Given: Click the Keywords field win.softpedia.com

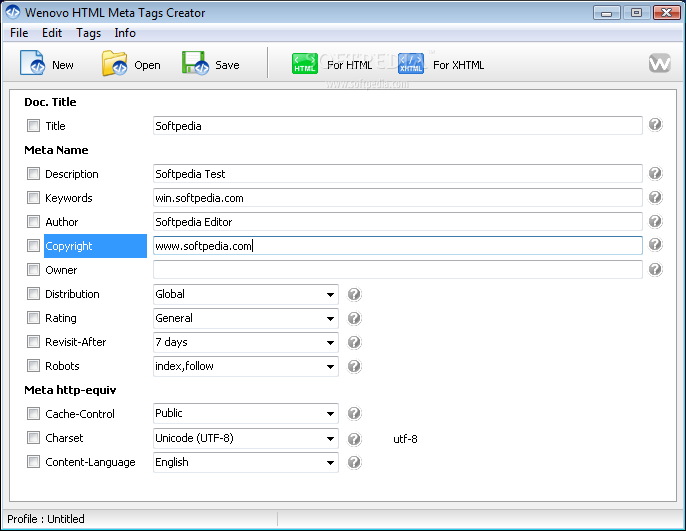Looking at the screenshot, I should click(398, 198).
